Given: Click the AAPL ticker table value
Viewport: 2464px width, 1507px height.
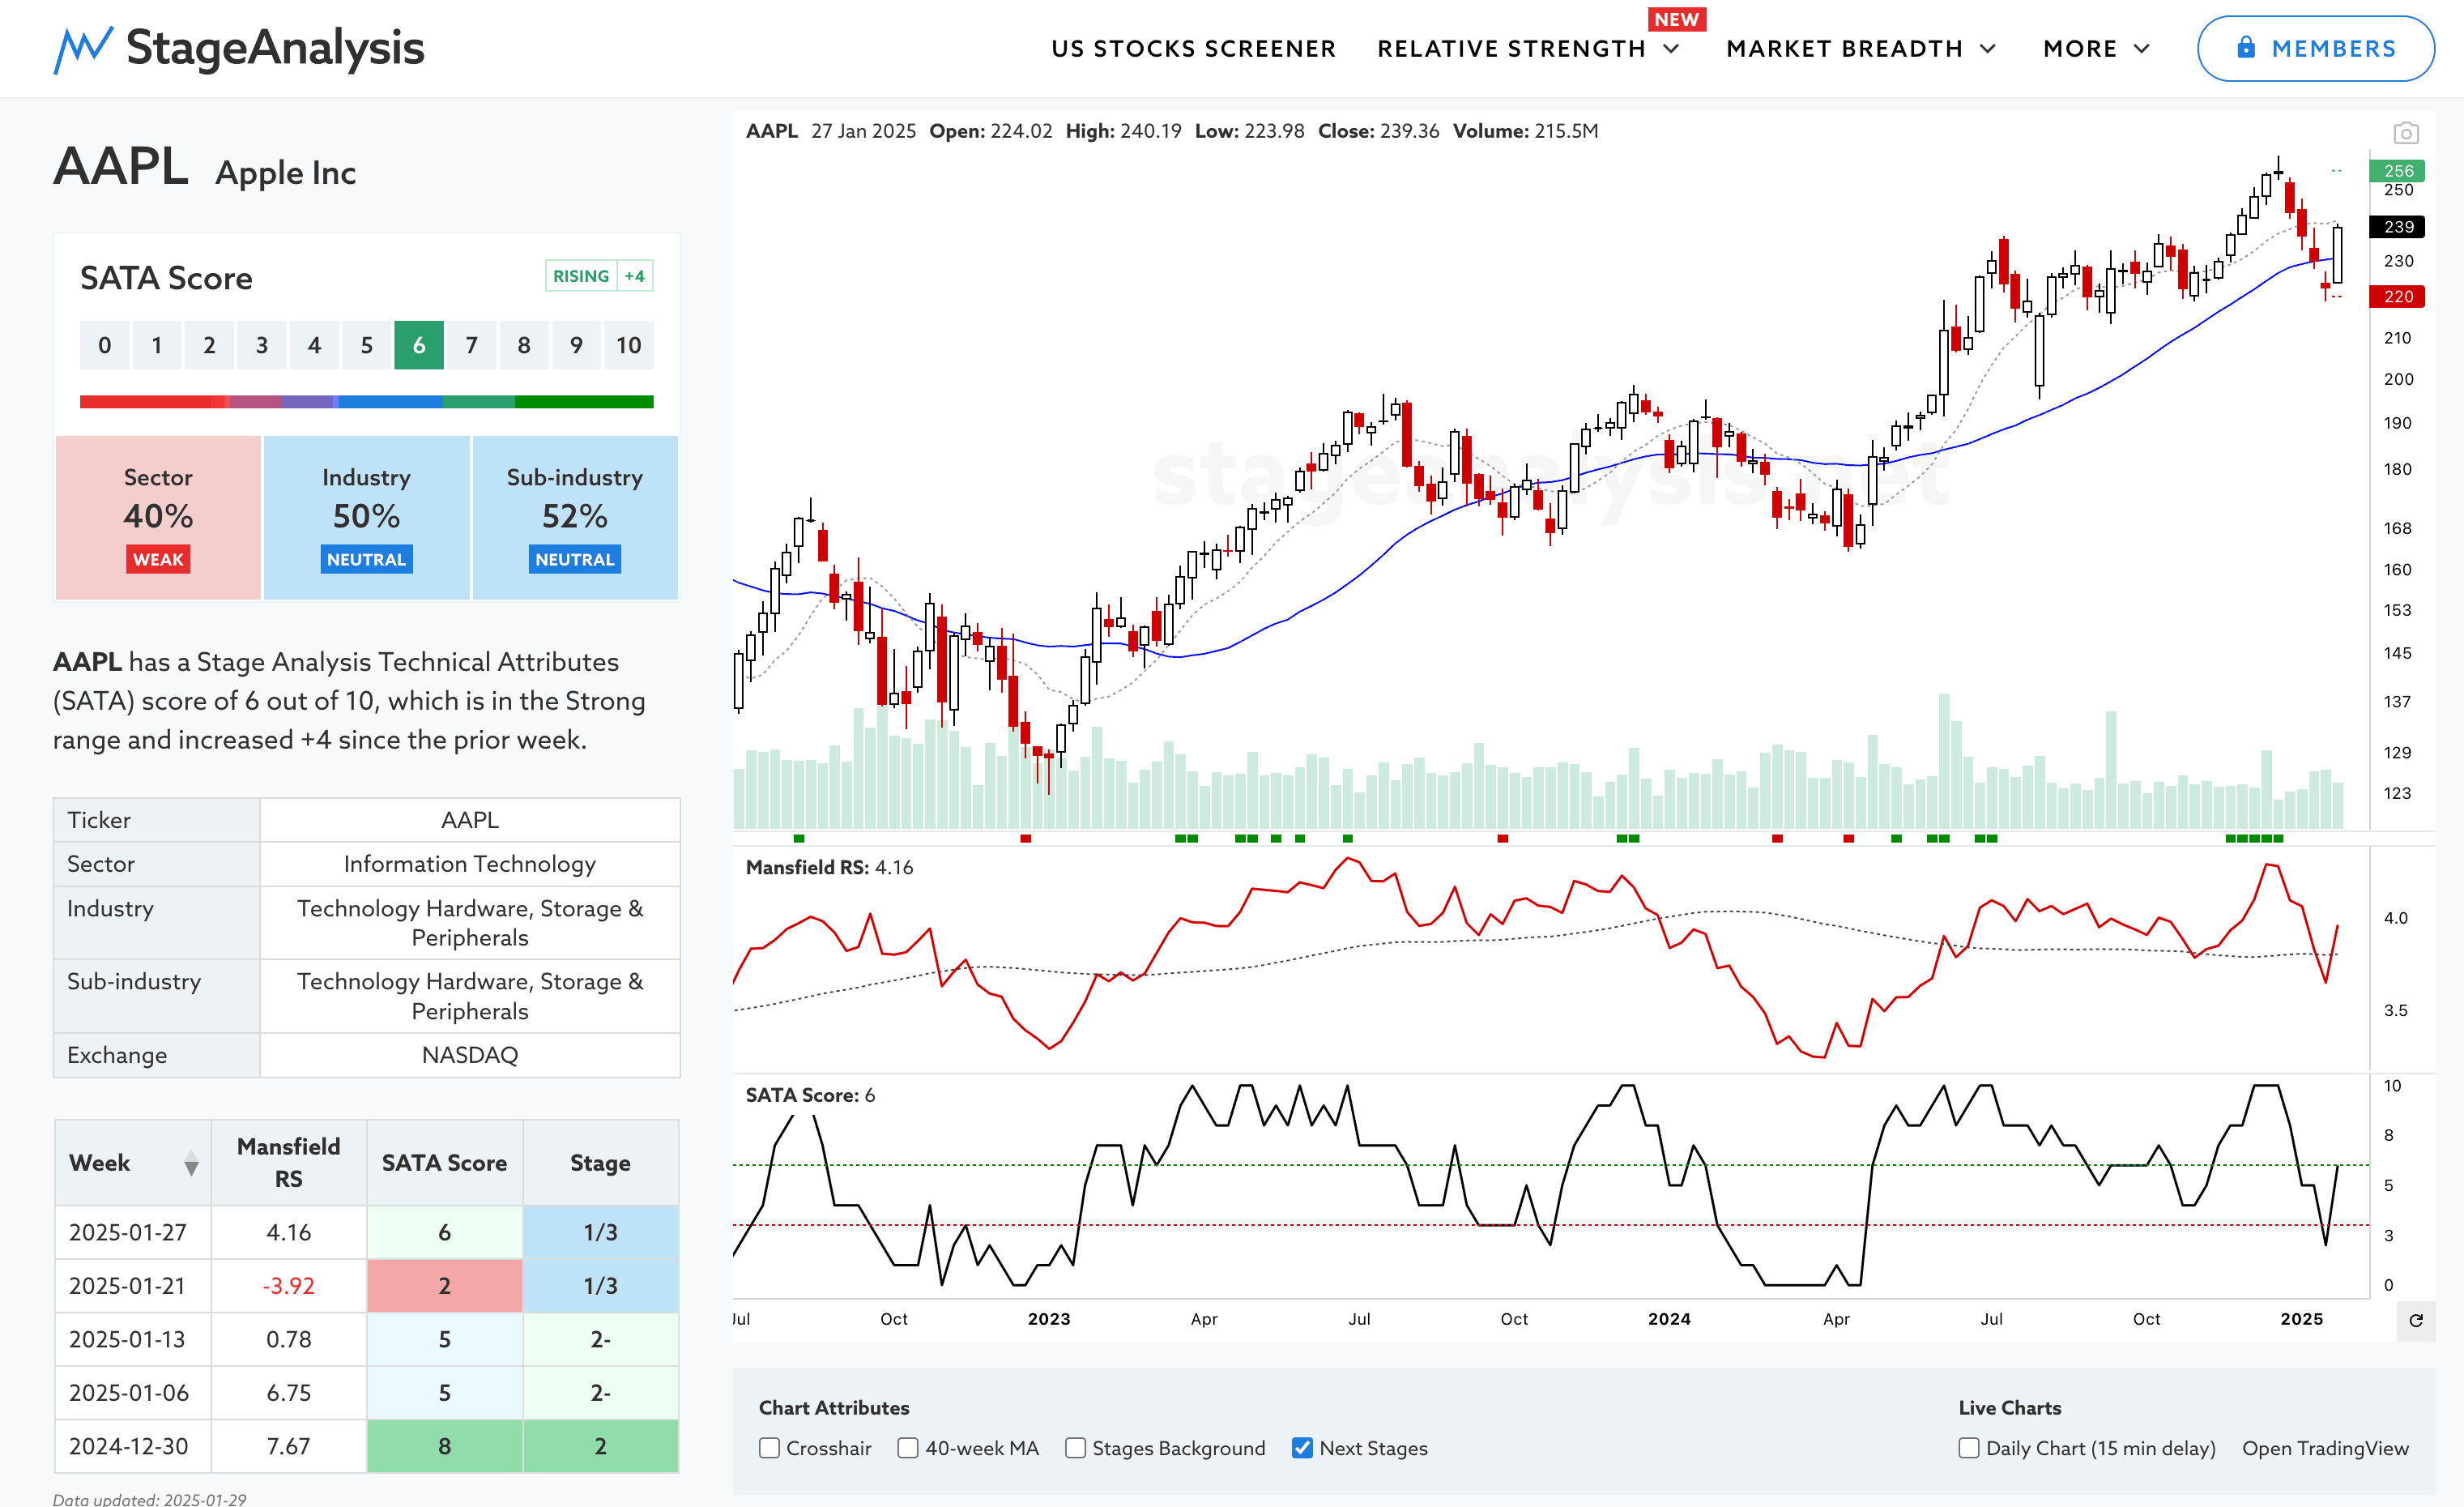Looking at the screenshot, I should [x=470, y=820].
